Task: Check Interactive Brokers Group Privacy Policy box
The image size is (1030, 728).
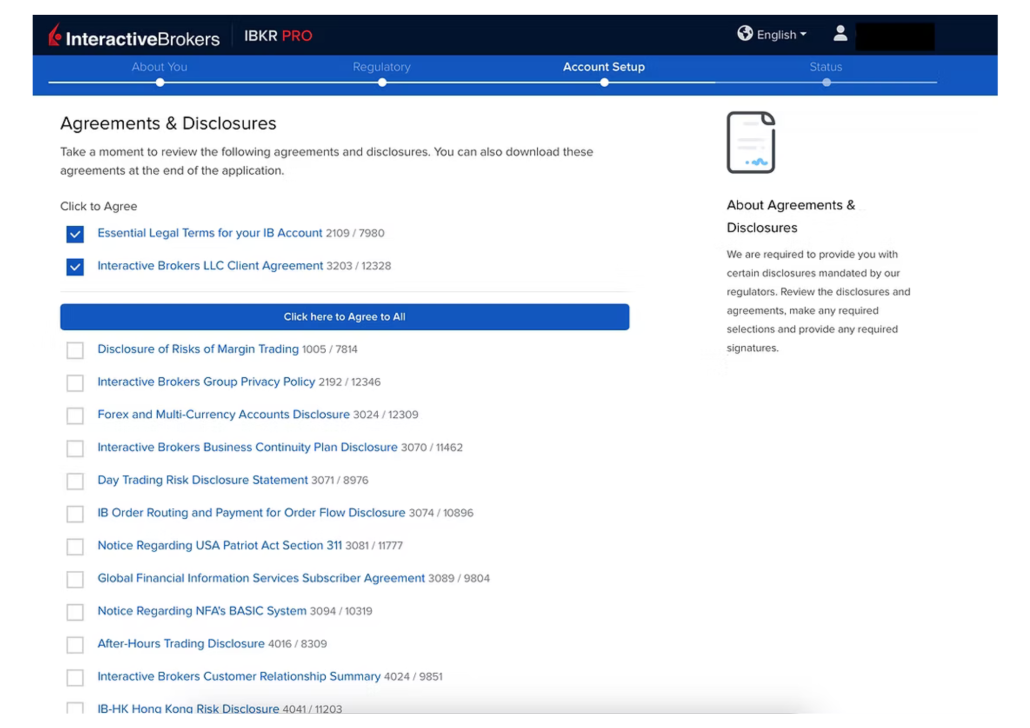Action: pos(75,383)
